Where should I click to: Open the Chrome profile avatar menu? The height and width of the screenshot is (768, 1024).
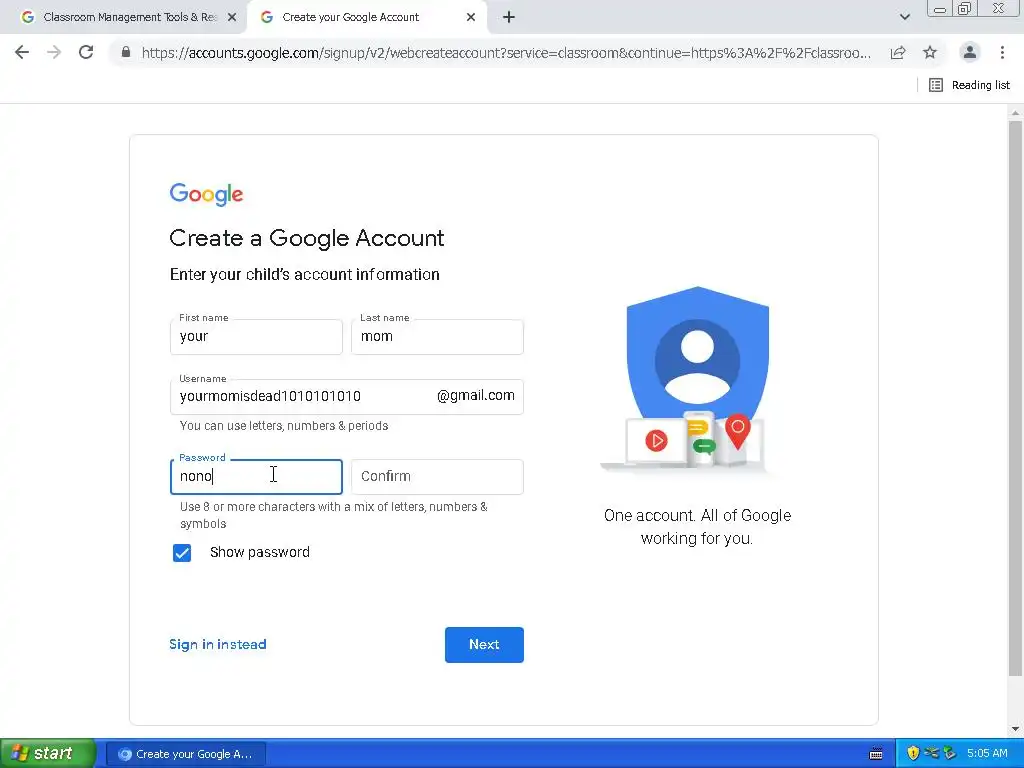970,52
